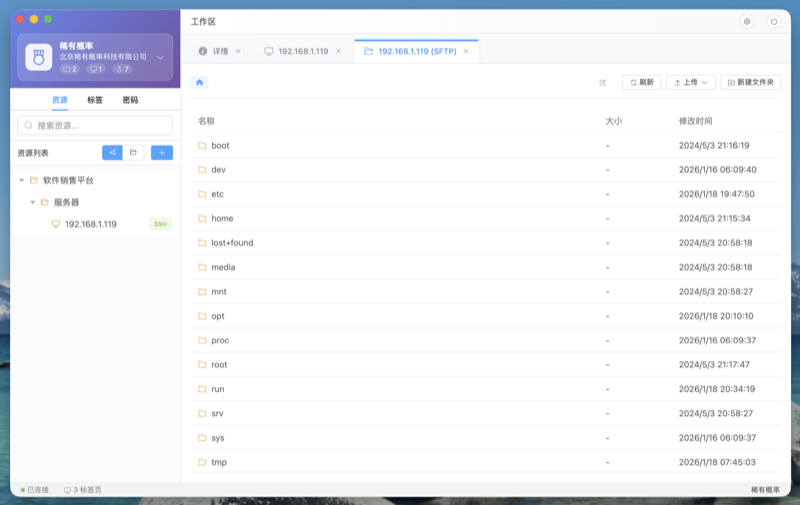Switch resource list to folder view
Screen dimensions: 800x505
(x=133, y=153)
